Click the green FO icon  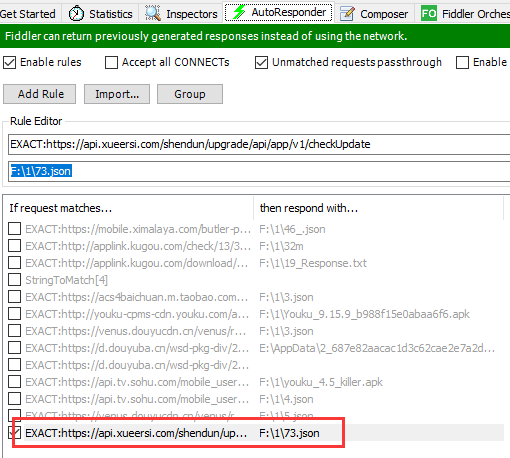[x=429, y=14]
